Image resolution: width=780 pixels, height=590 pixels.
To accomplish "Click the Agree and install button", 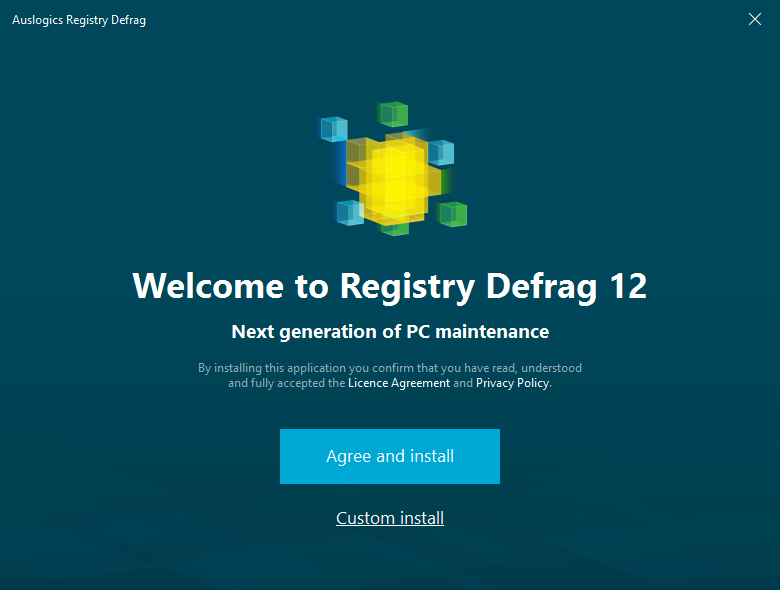I will coord(390,456).
